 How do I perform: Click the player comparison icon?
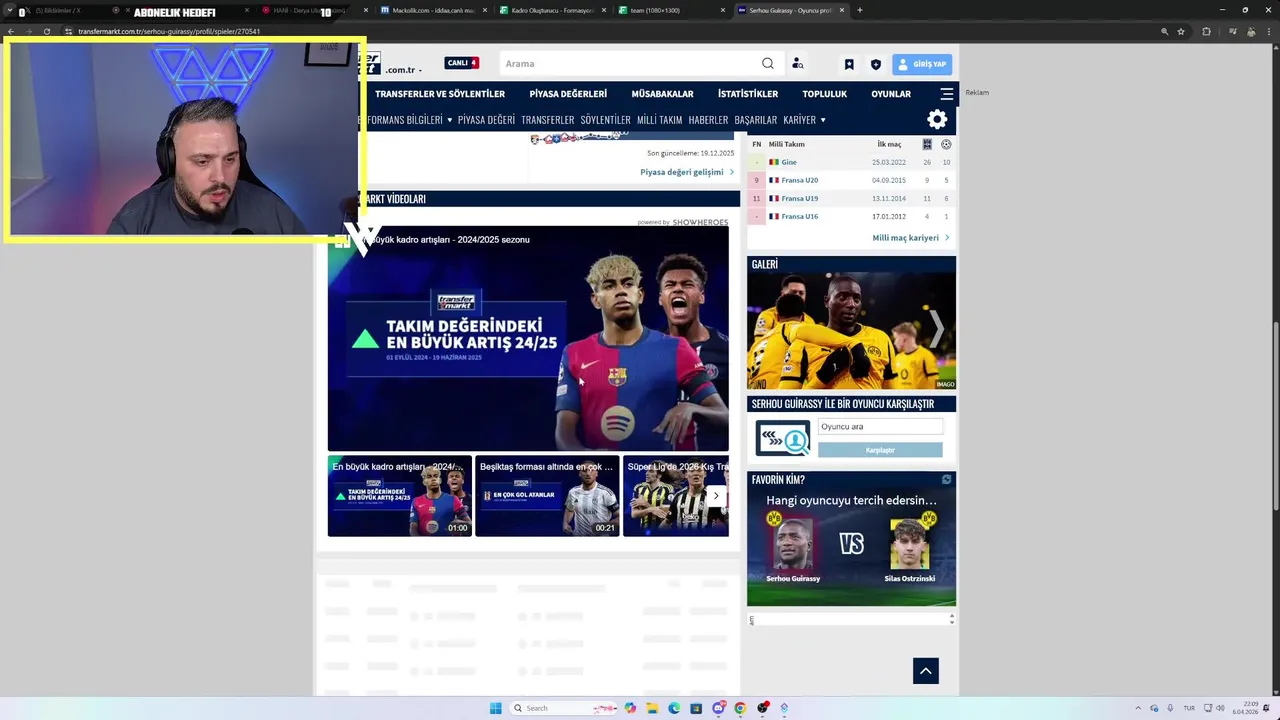click(783, 438)
